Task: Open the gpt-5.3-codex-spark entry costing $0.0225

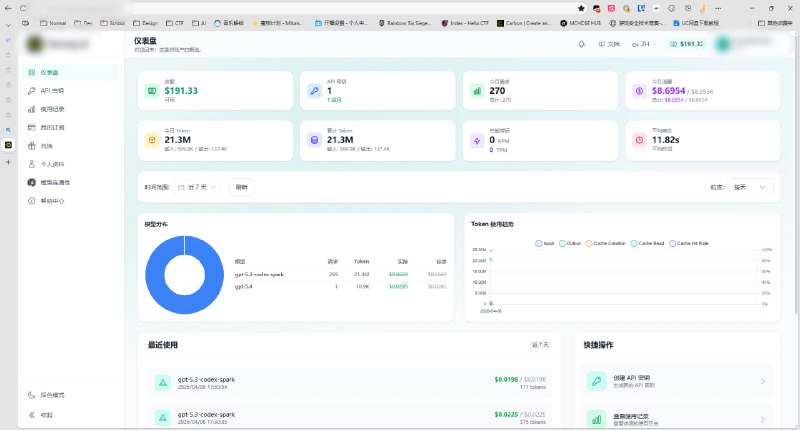Action: (x=349, y=417)
